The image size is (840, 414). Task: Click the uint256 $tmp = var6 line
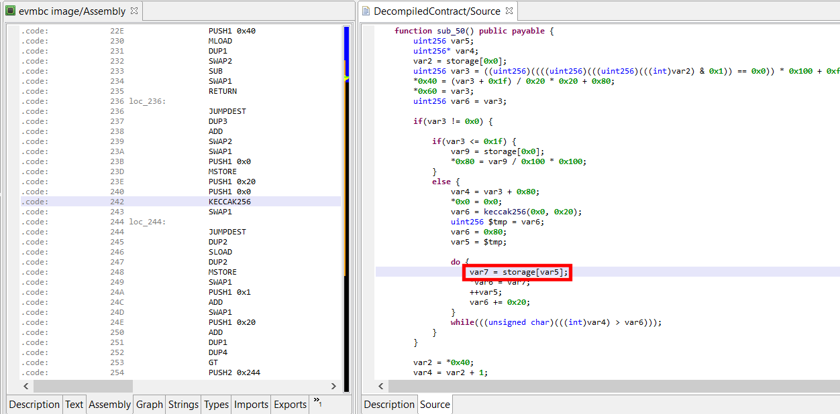[498, 222]
